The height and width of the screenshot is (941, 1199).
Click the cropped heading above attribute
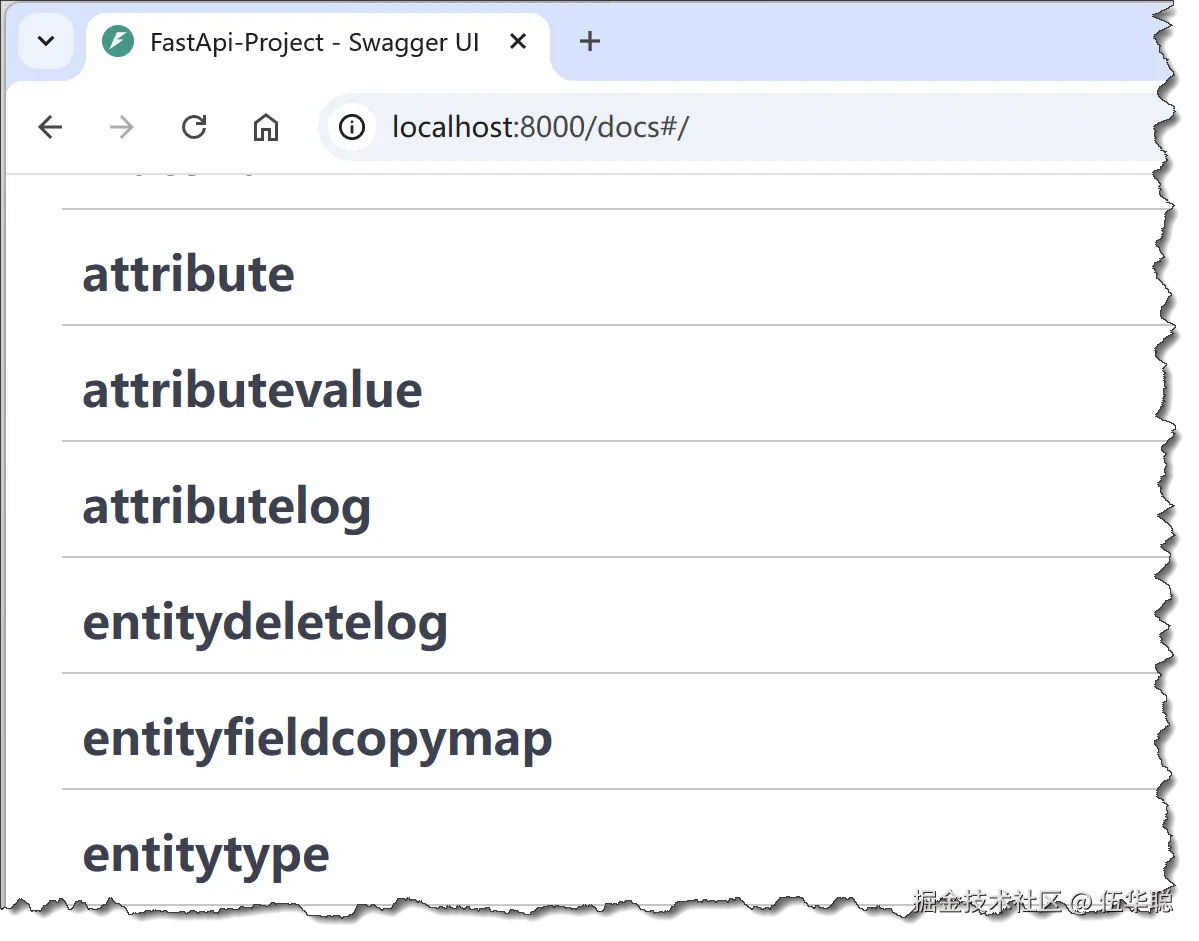pyautogui.click(x=180, y=180)
